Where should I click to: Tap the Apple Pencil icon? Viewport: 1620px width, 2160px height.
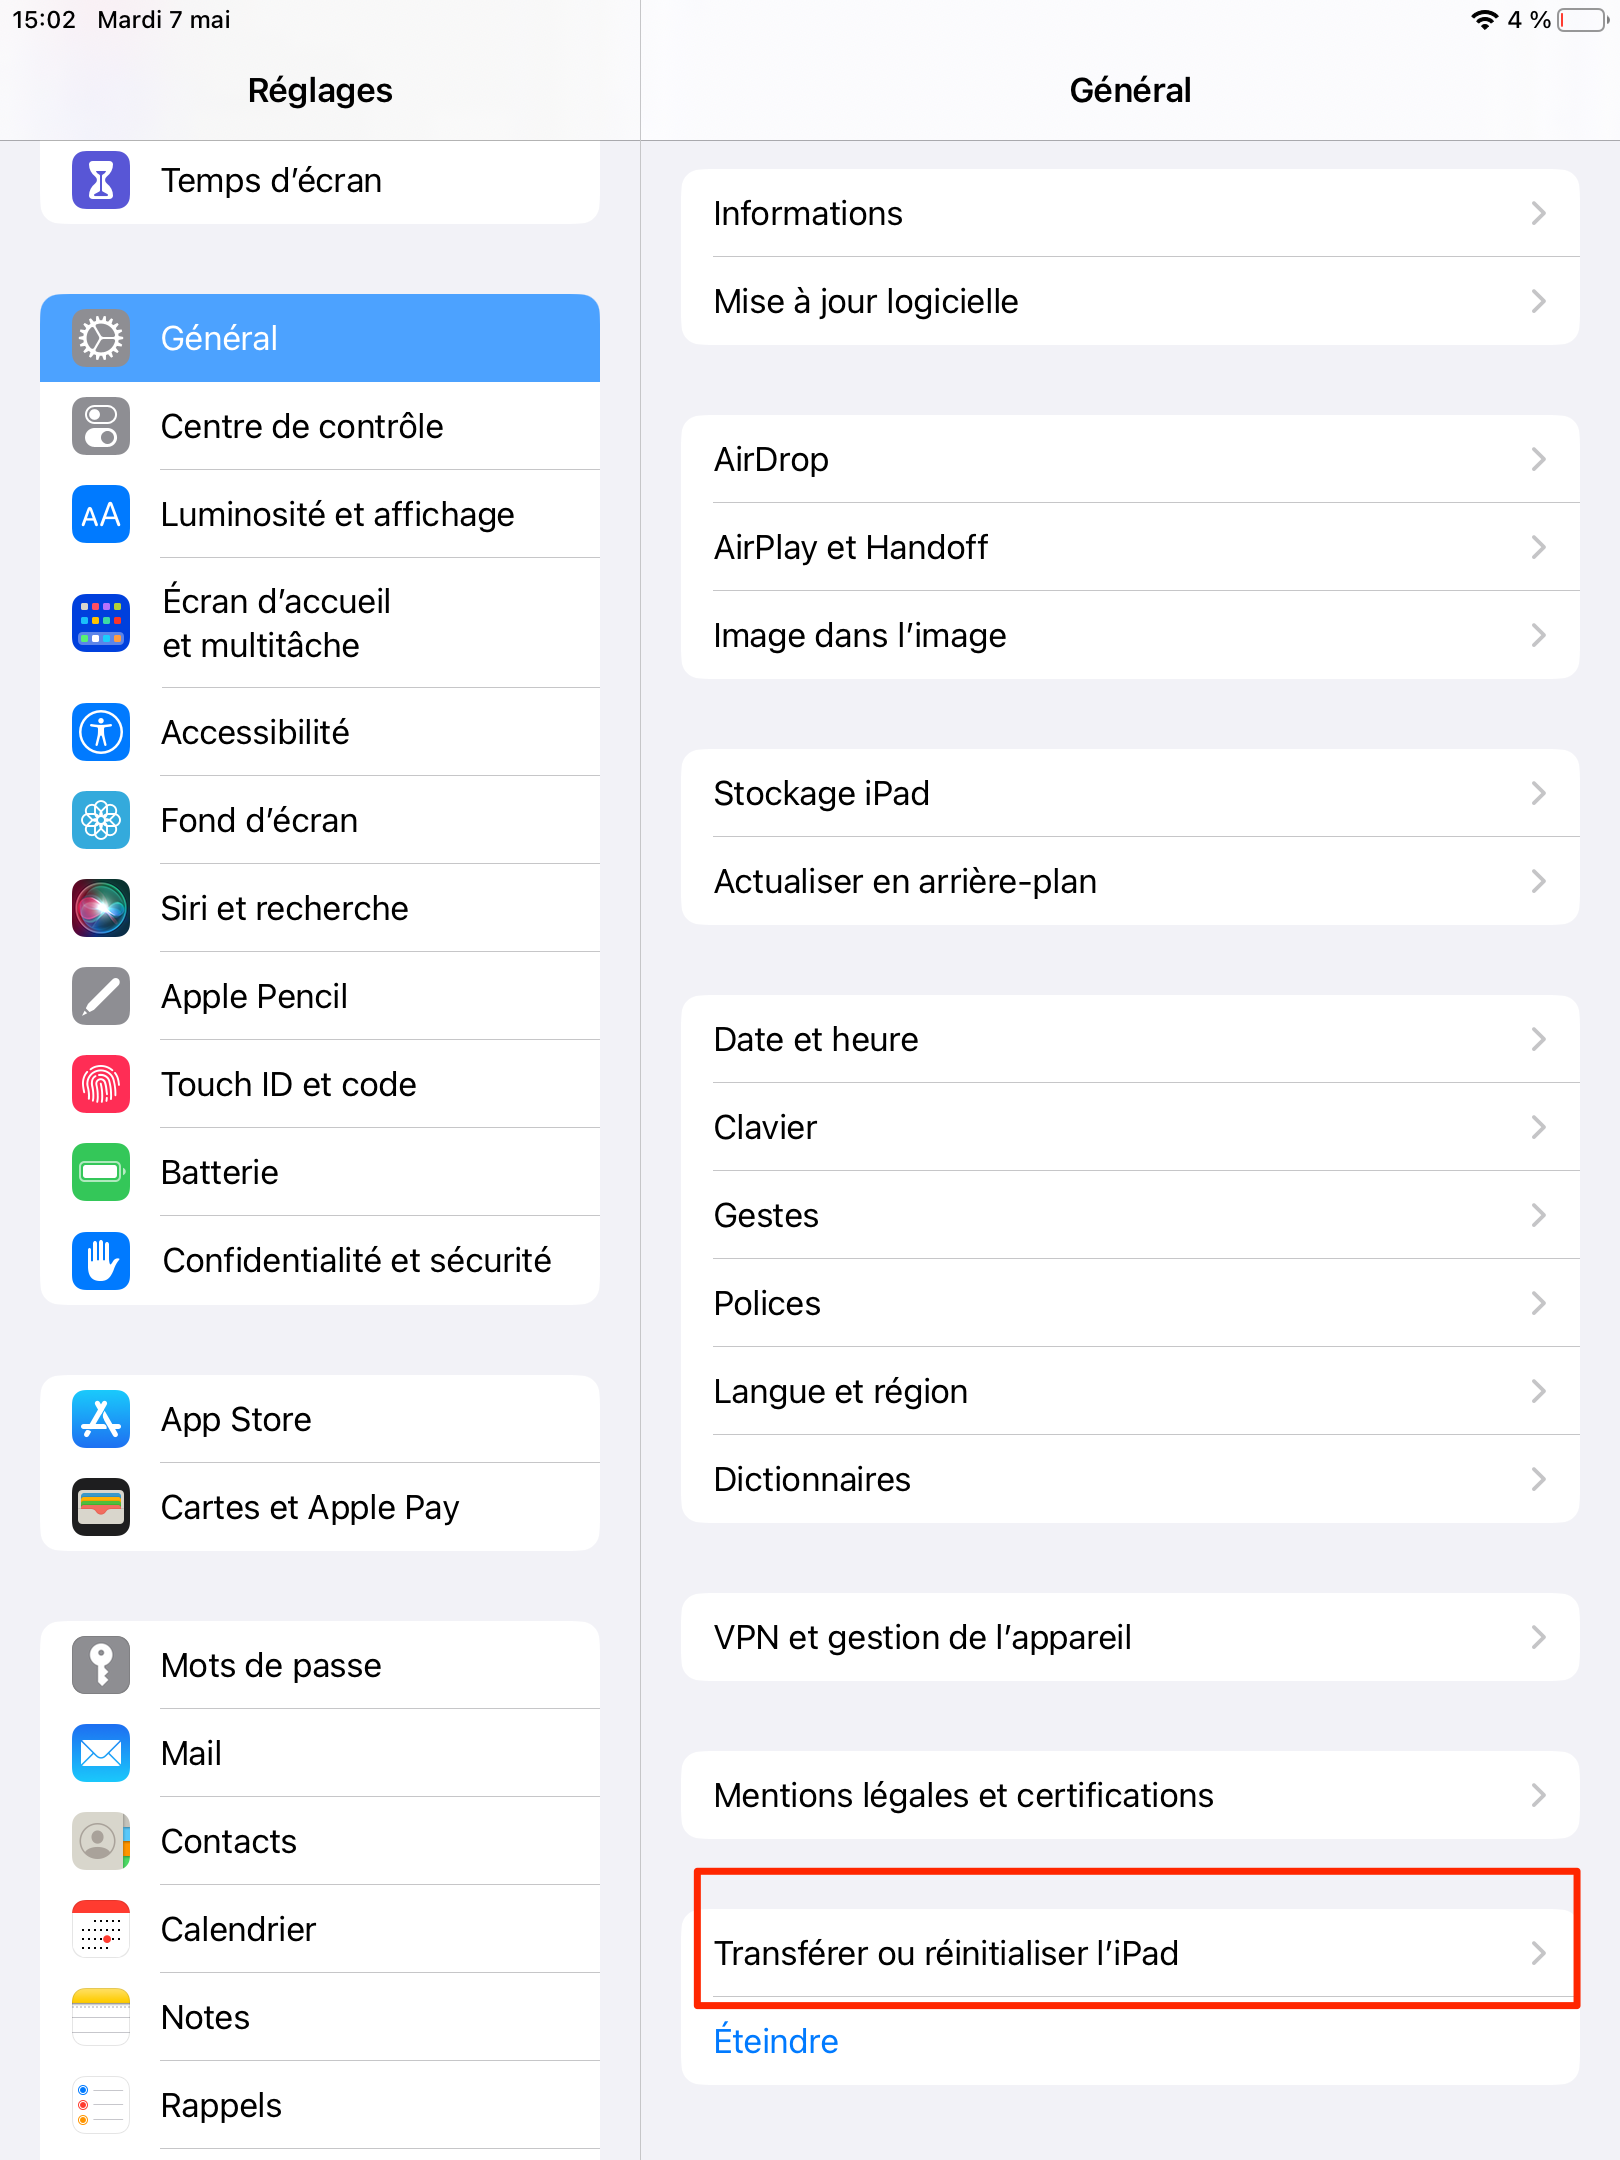(x=101, y=996)
